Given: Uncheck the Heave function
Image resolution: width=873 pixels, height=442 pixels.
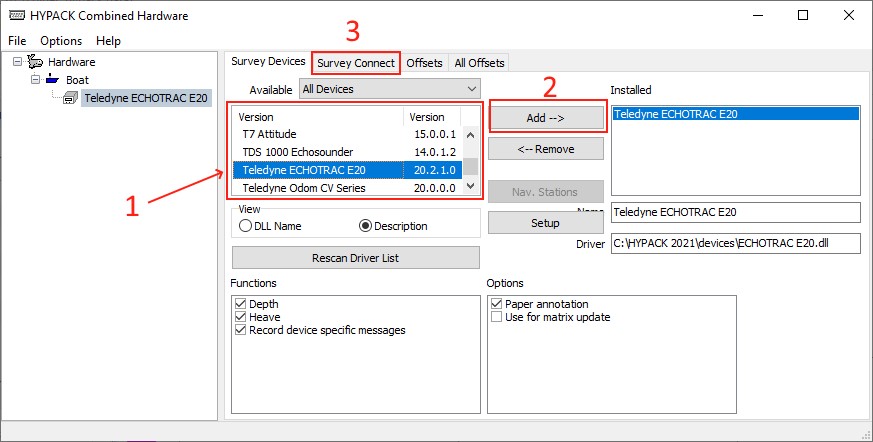Looking at the screenshot, I should click(x=241, y=317).
